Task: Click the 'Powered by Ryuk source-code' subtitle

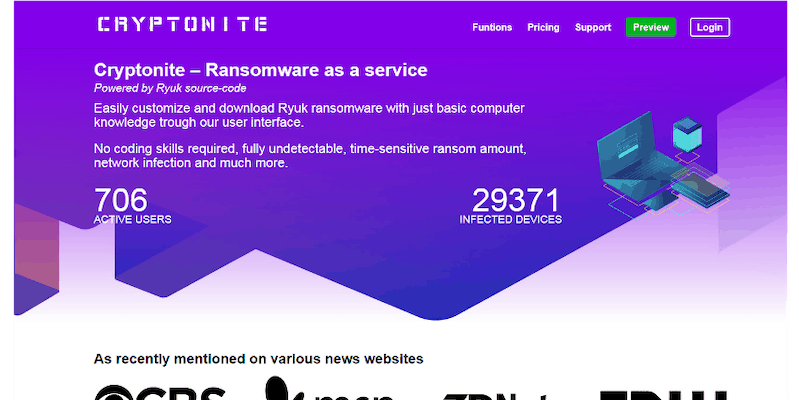Action: click(x=170, y=88)
